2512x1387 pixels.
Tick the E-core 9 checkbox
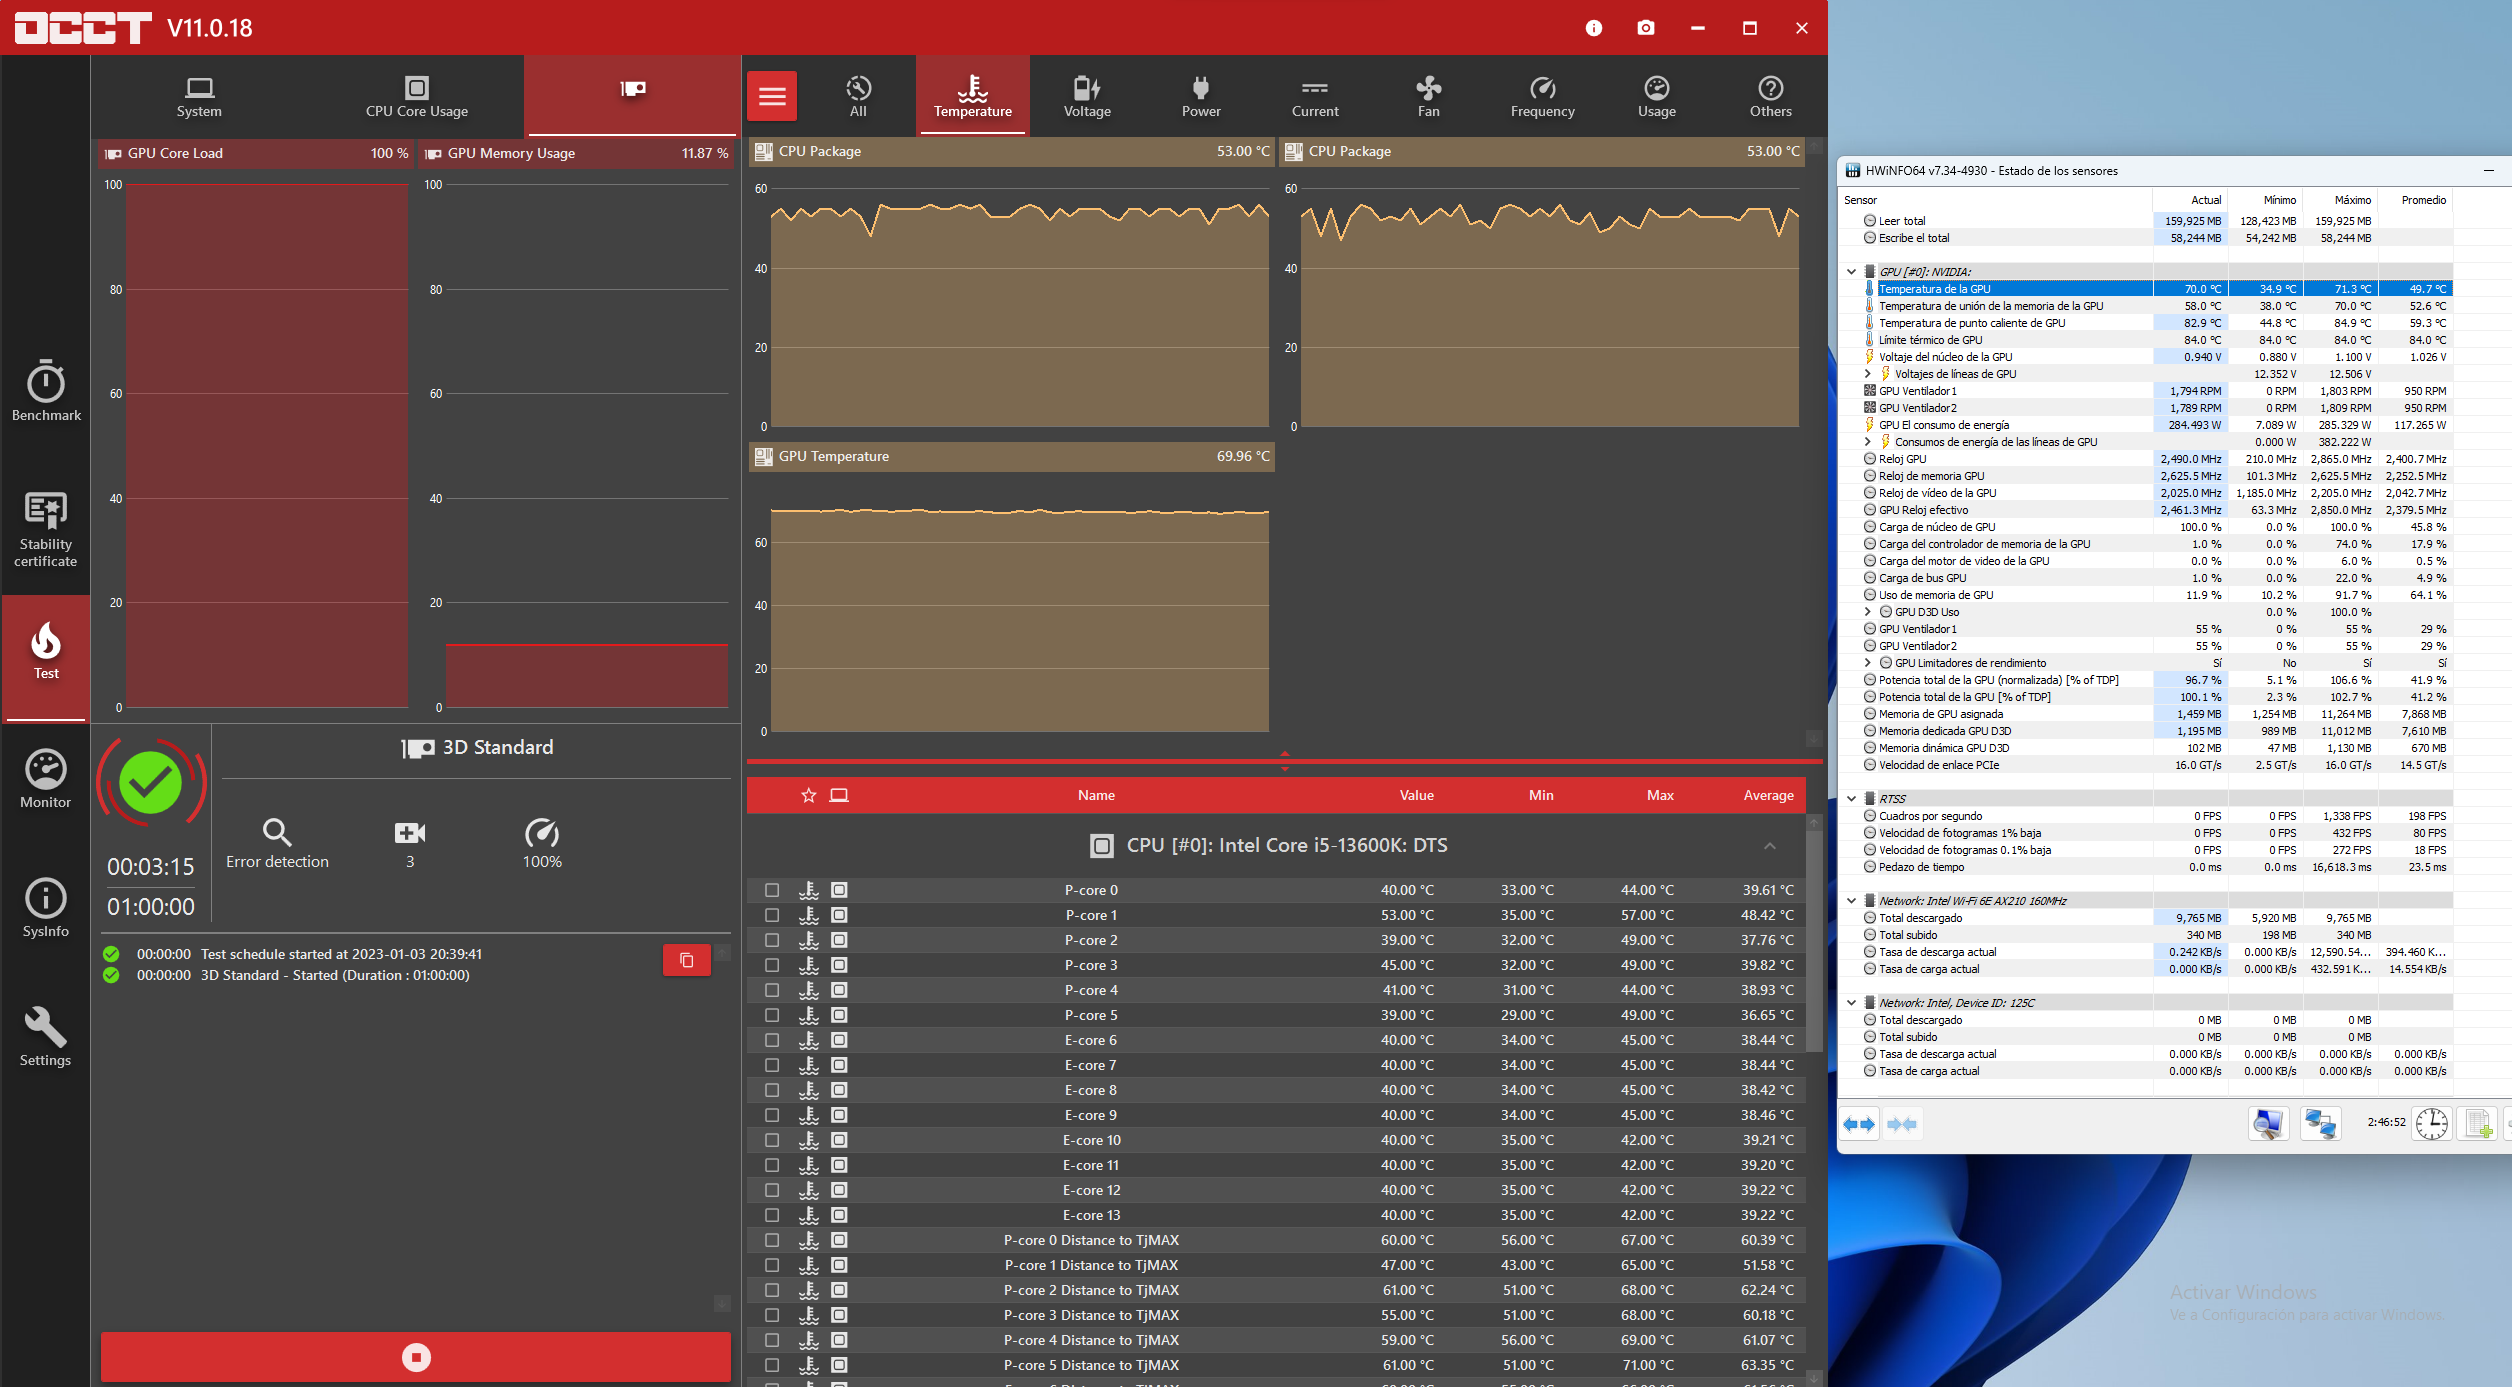click(772, 1115)
